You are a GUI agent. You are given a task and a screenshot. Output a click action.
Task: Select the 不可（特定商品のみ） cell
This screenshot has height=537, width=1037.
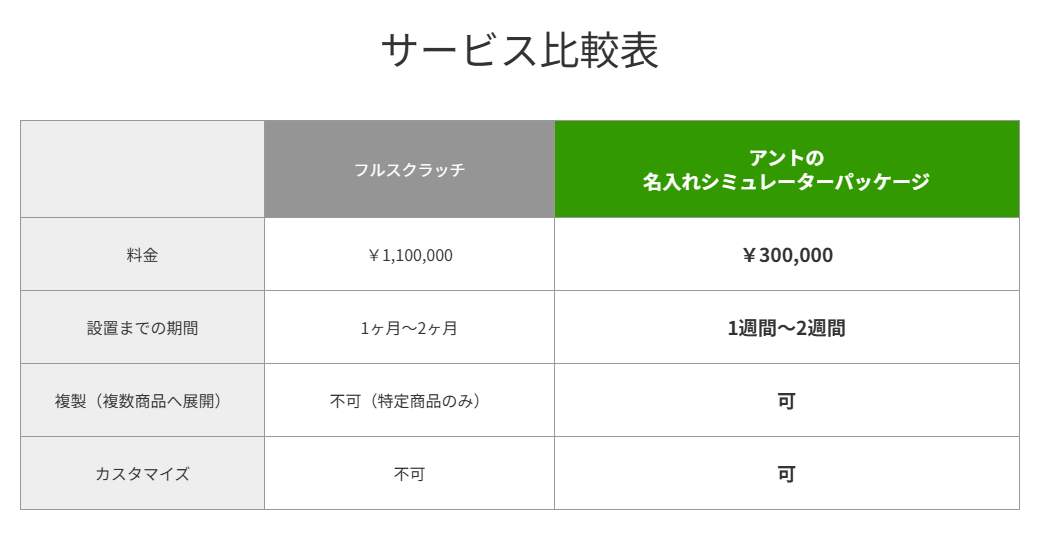(x=409, y=401)
